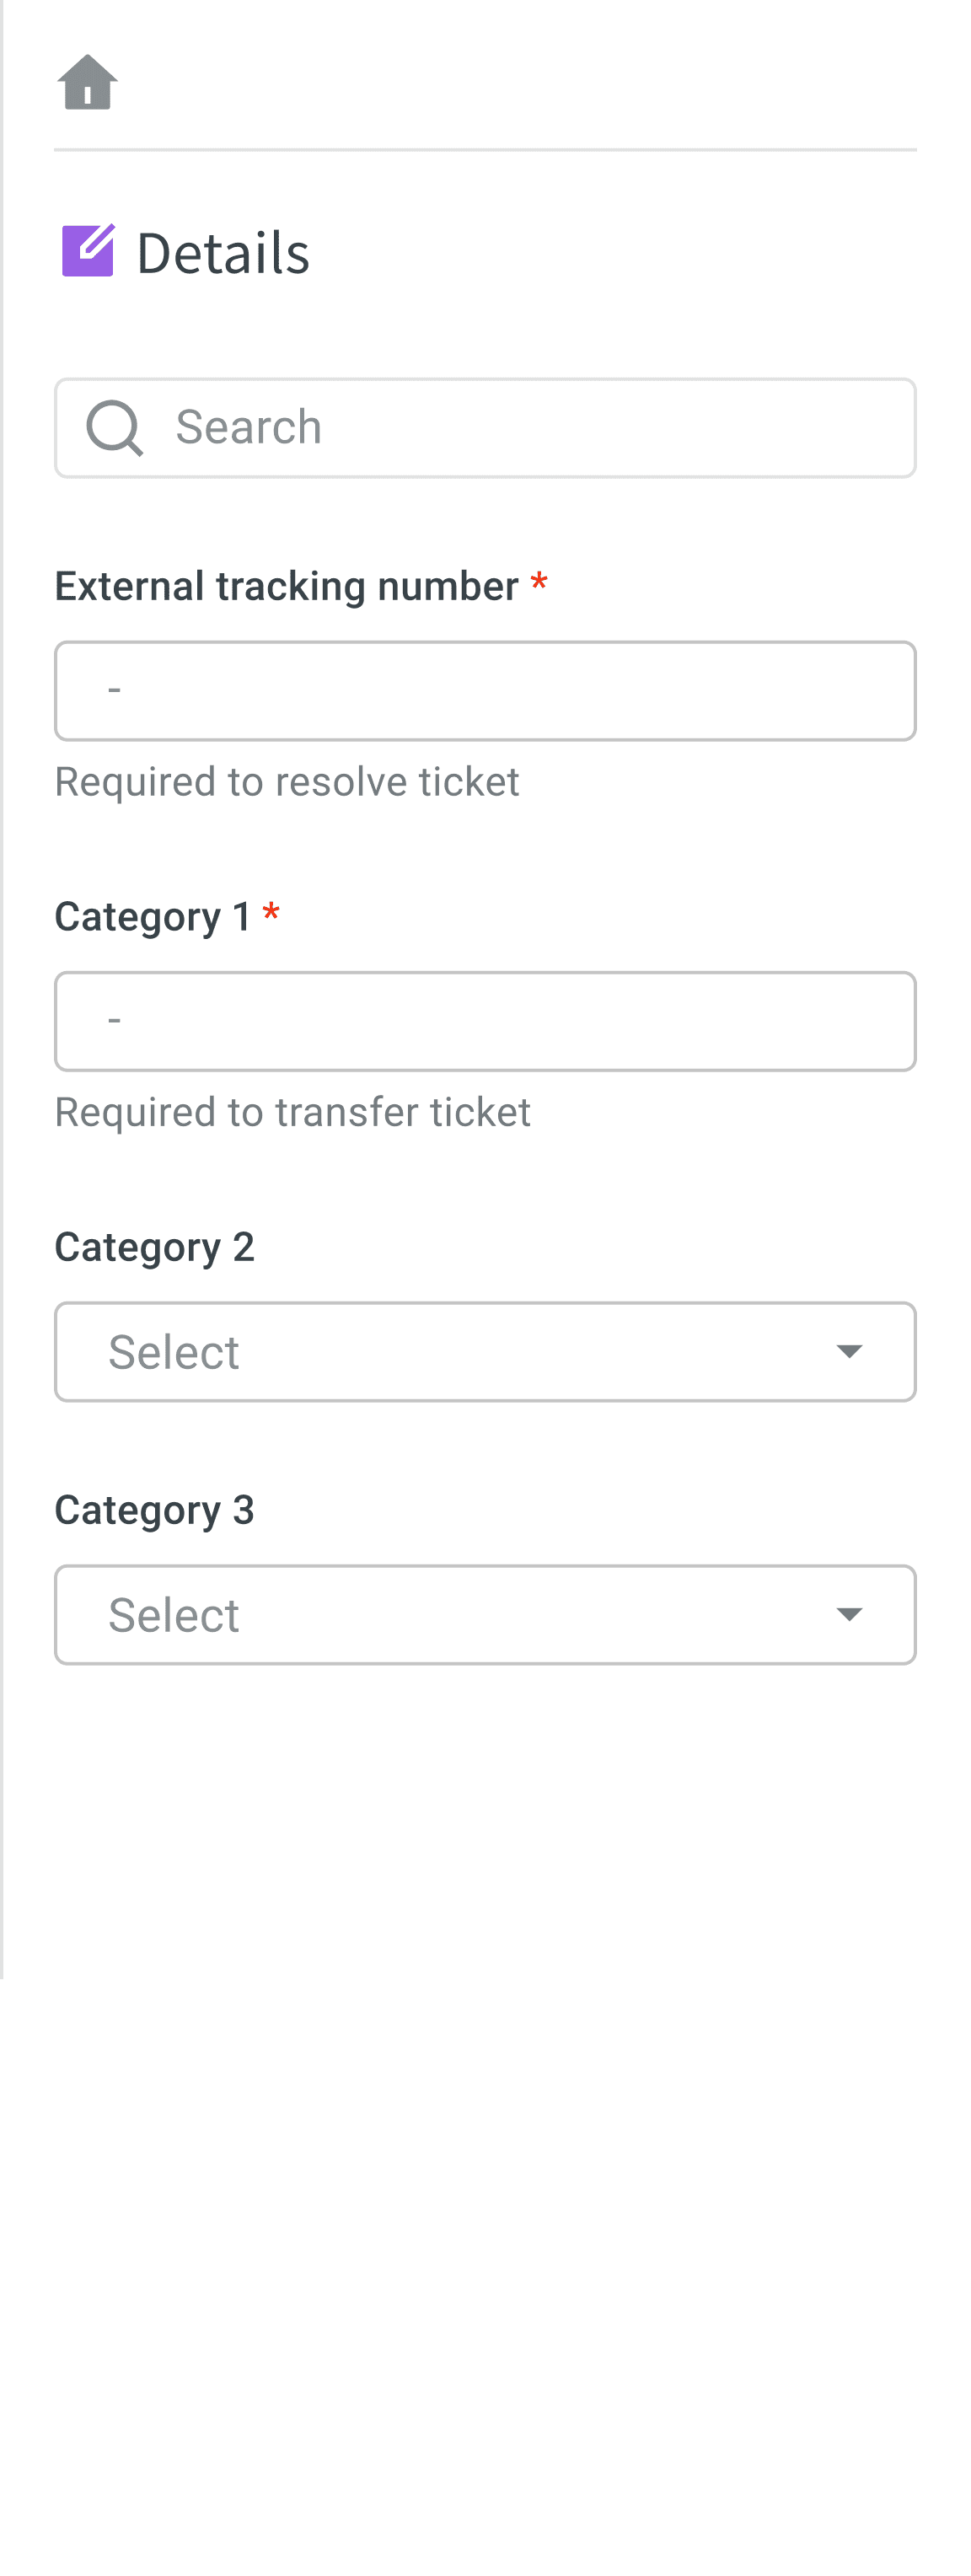Click the Category 3 dropdown arrow

[849, 1615]
